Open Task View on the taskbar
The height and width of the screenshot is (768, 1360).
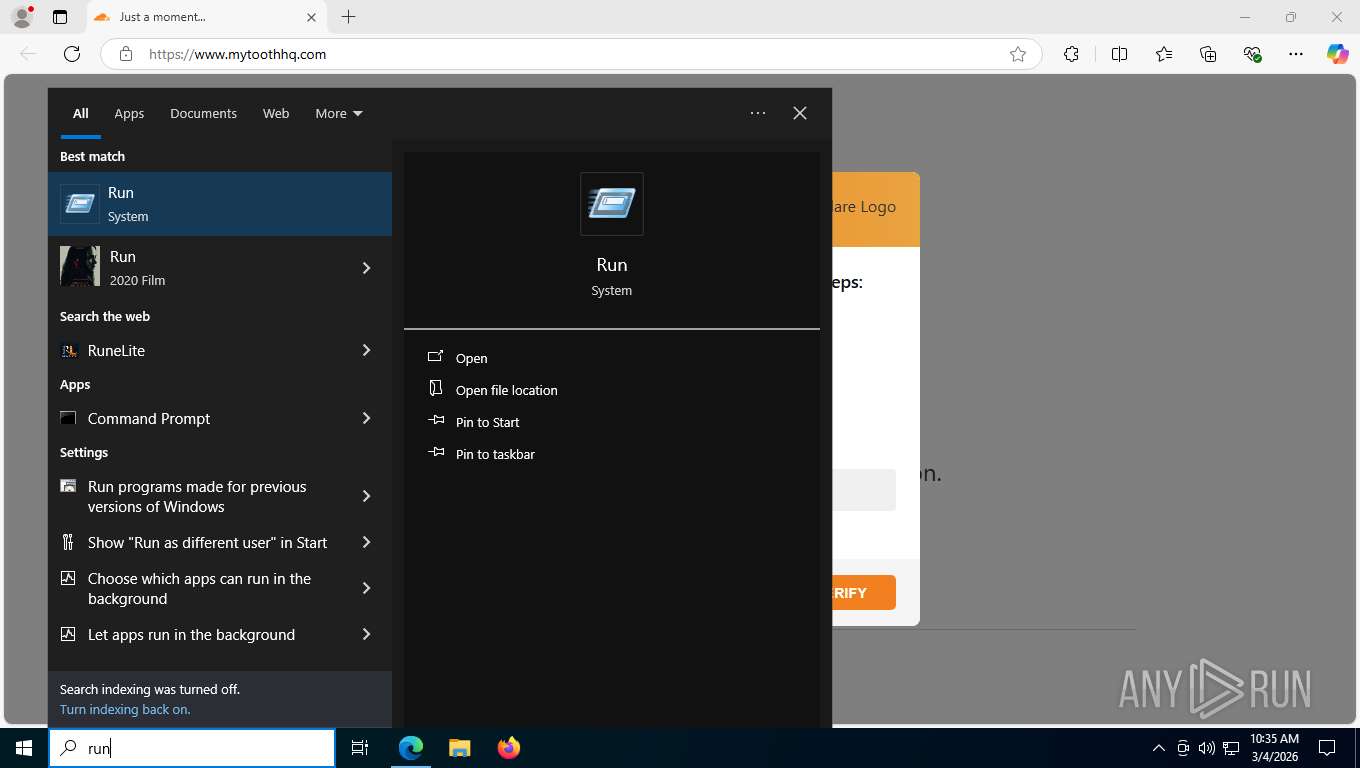coord(360,748)
